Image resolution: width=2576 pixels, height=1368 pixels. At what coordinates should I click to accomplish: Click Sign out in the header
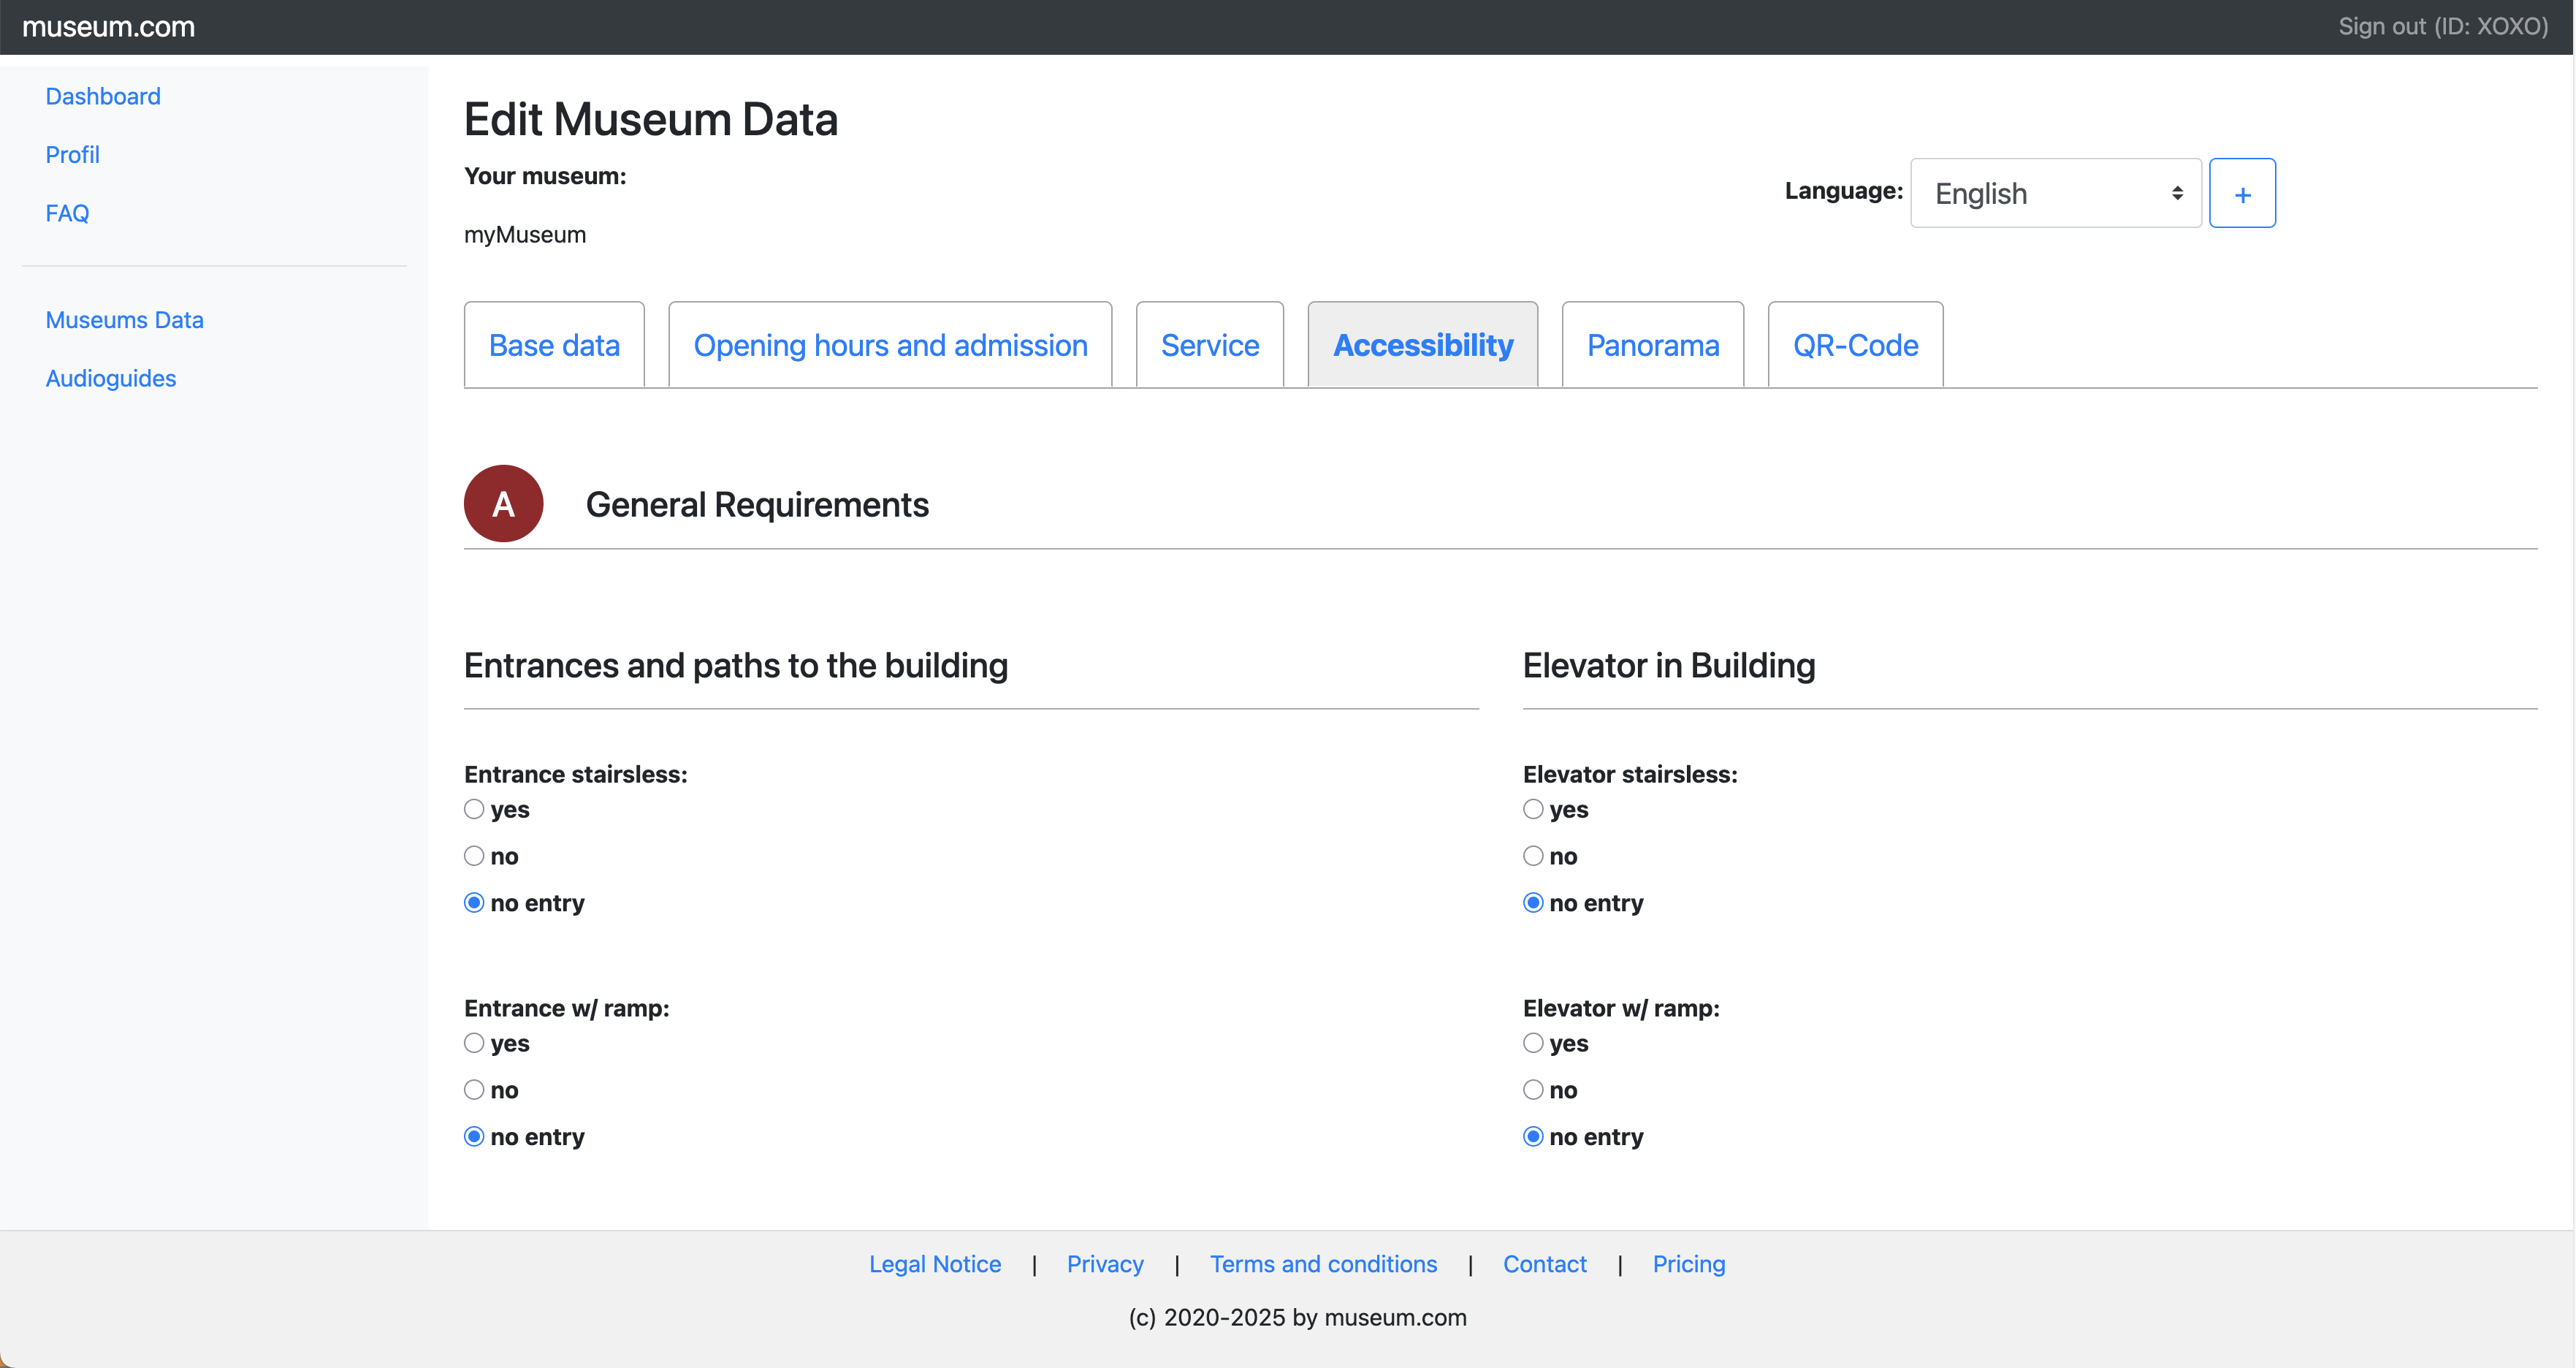[2442, 27]
